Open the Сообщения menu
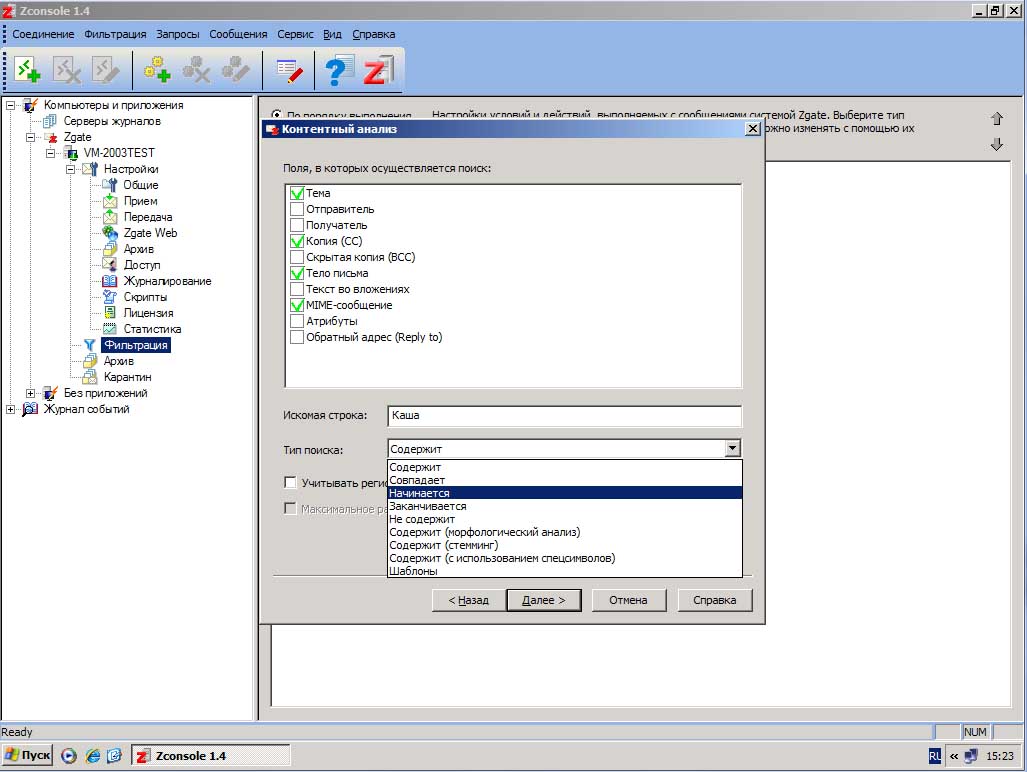Screen dimensions: 1027x772 pyautogui.click(x=238, y=34)
